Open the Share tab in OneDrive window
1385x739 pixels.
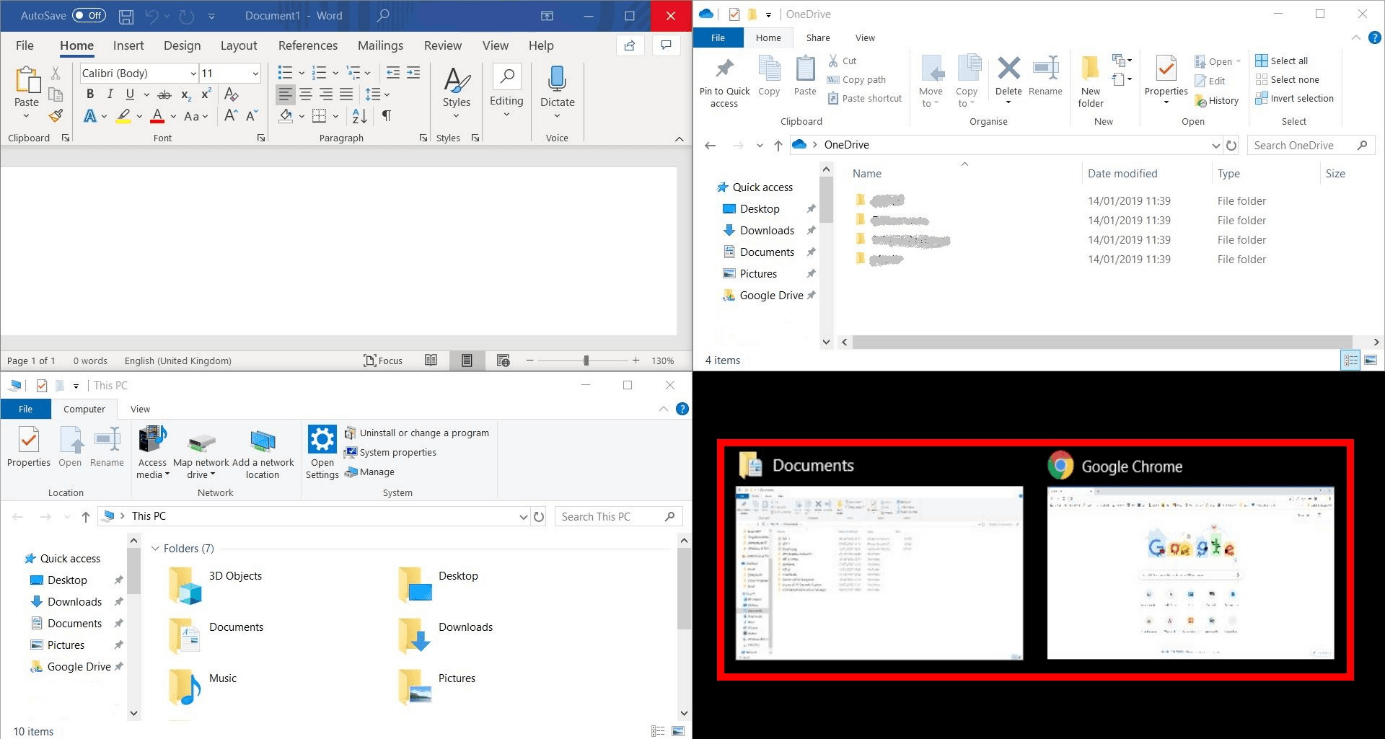point(817,38)
